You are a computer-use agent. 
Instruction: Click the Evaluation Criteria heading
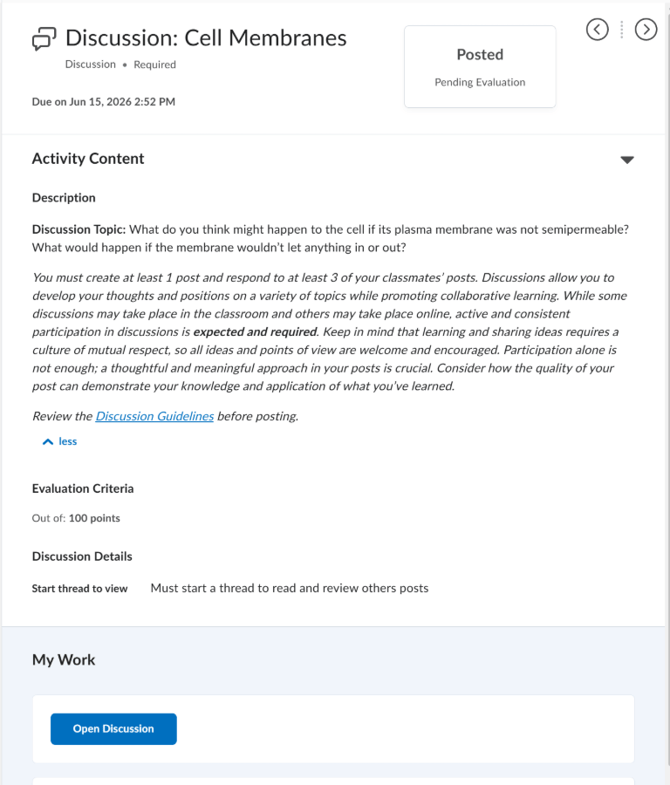[x=83, y=489]
